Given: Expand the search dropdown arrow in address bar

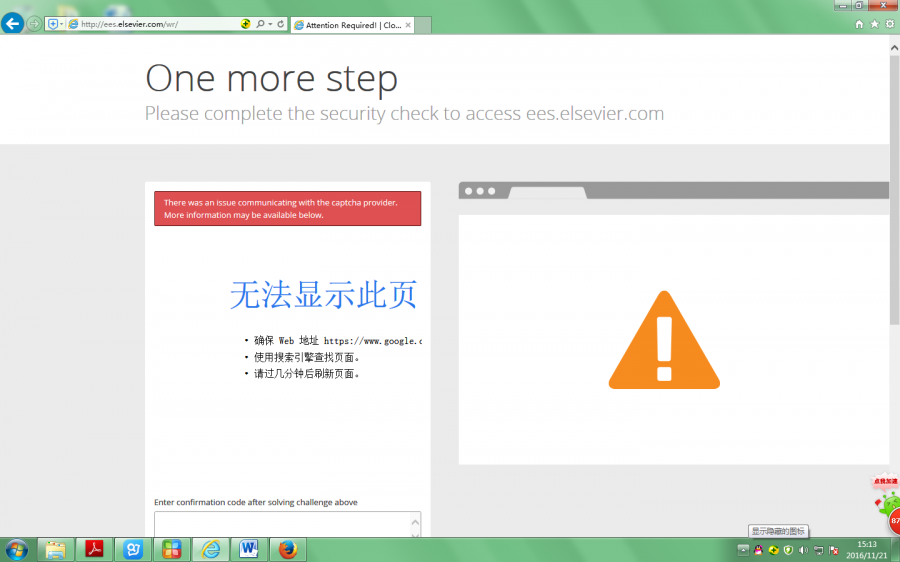Looking at the screenshot, I should point(270,24).
